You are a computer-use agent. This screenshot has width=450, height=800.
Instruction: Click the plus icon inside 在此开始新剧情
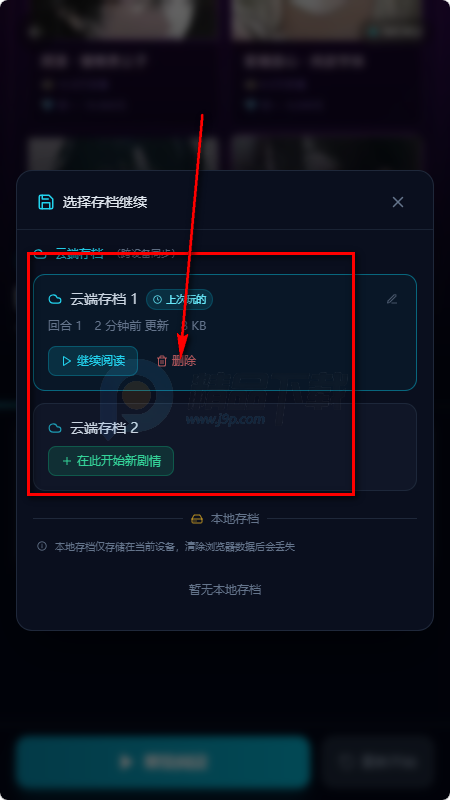point(66,461)
